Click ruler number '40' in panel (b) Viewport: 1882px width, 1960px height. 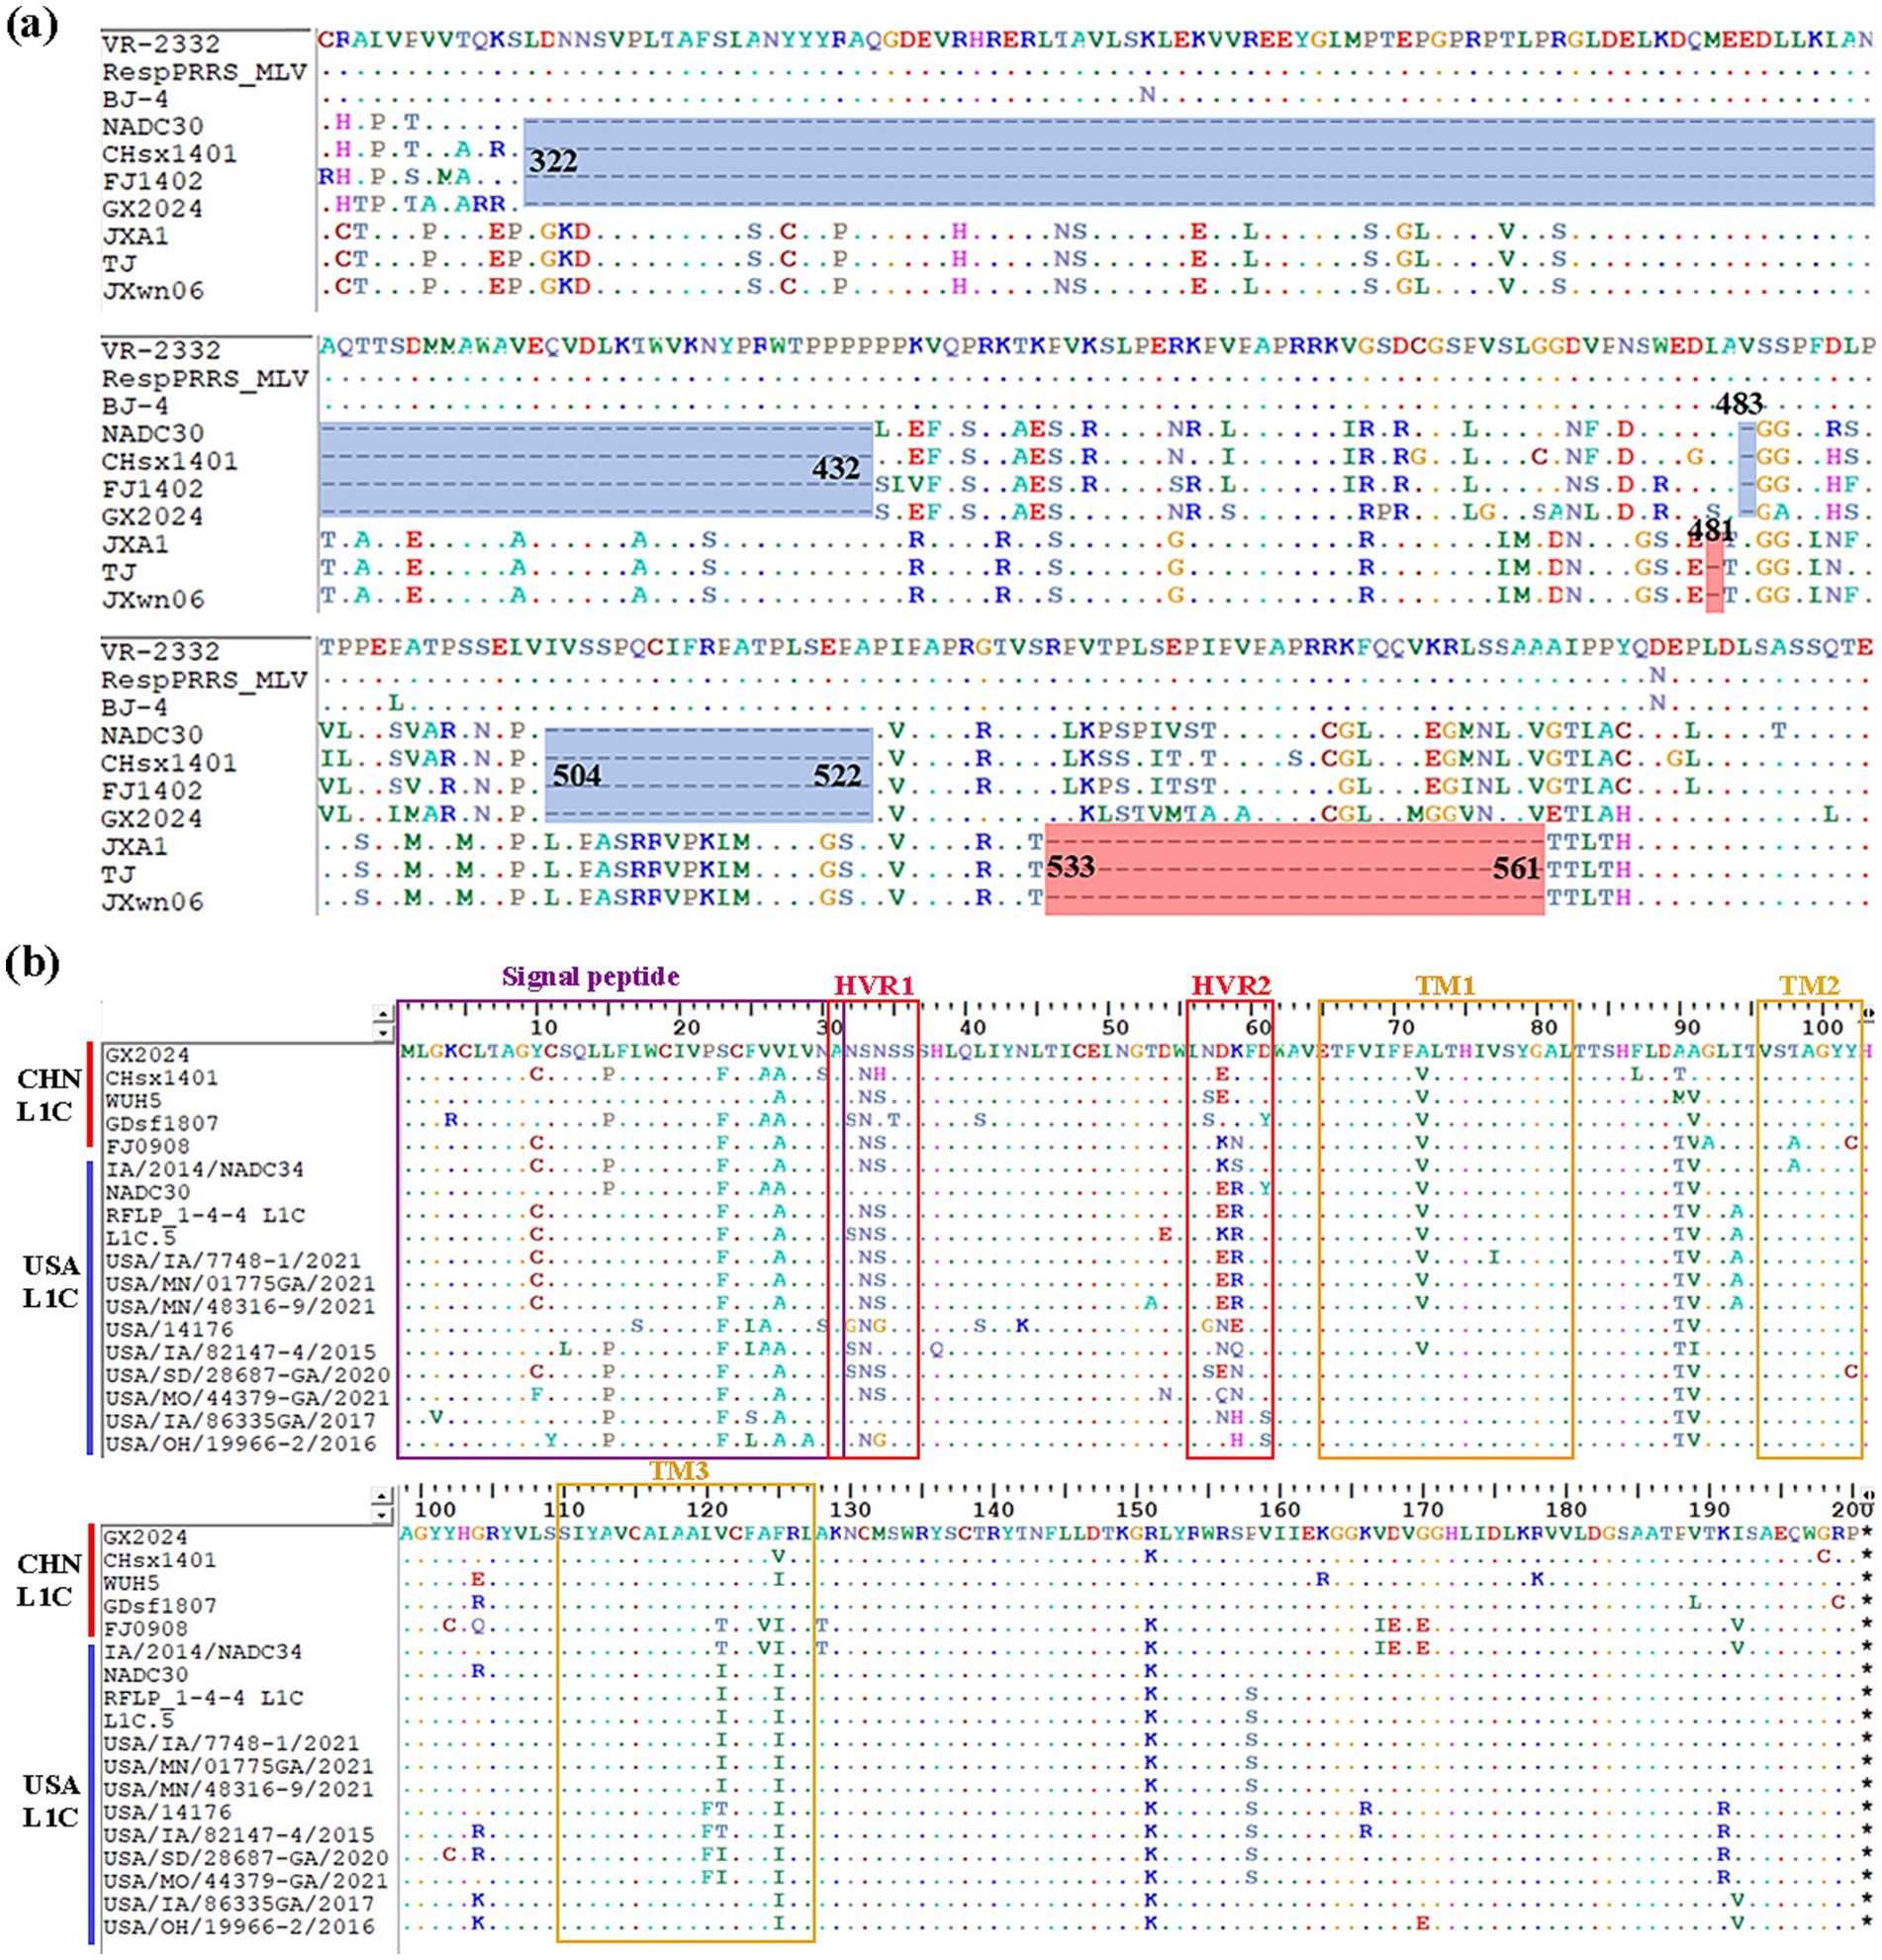[972, 1028]
